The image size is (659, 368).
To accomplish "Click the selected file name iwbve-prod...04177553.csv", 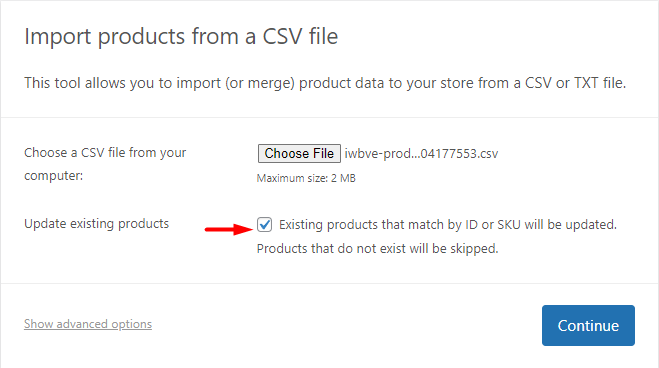I will [x=421, y=154].
